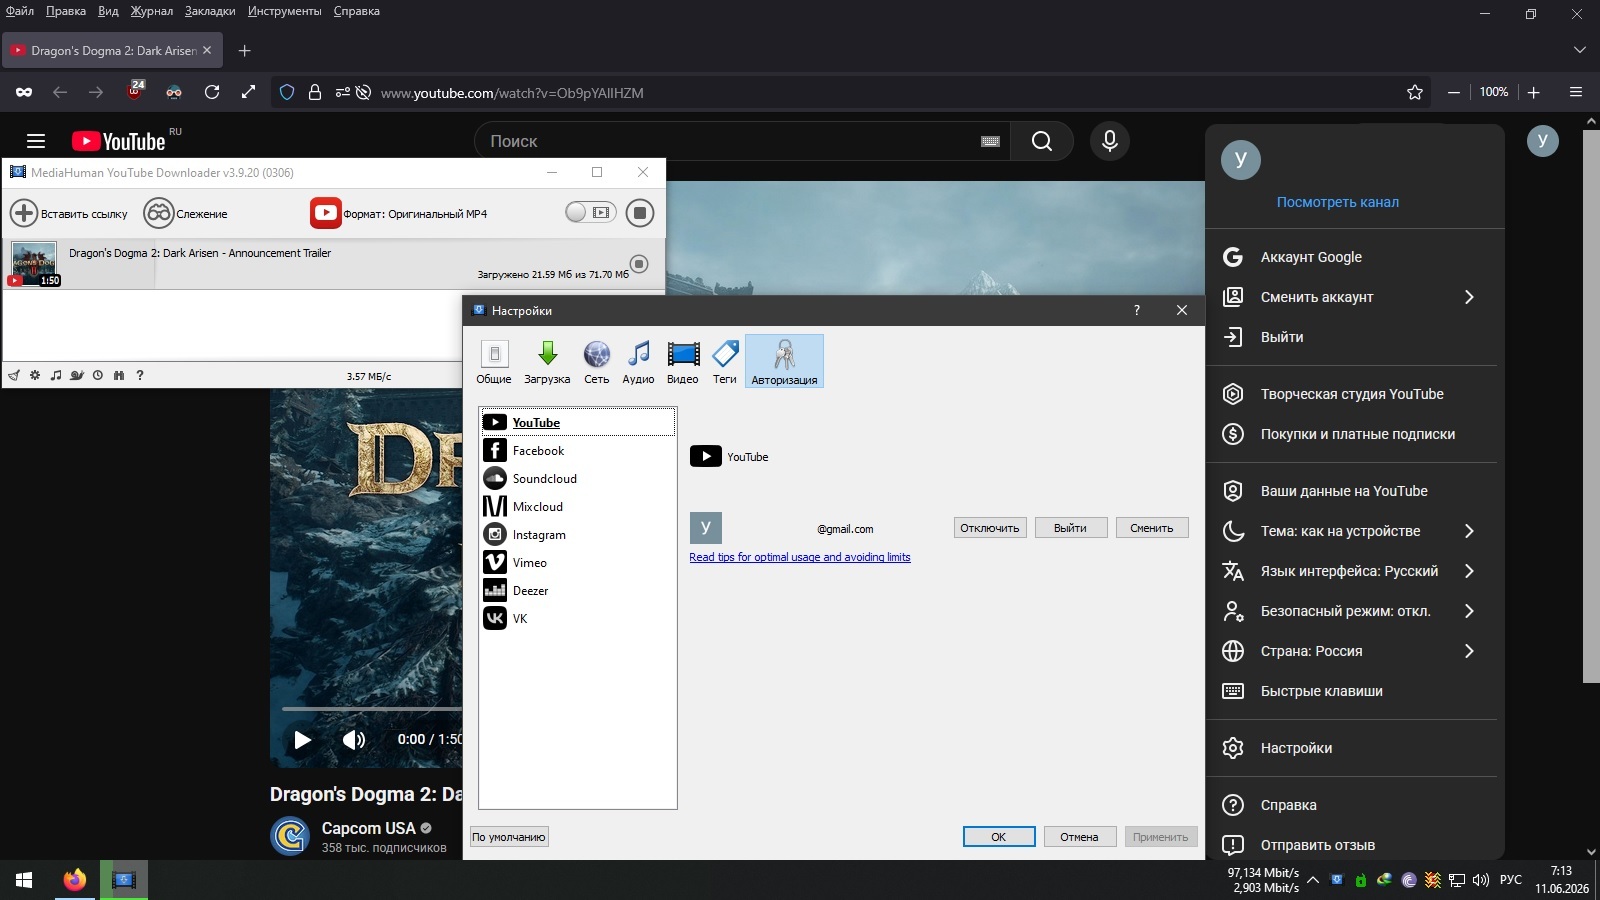The image size is (1600, 900).
Task: Reset settings with По умолчанию button
Action: (x=509, y=837)
